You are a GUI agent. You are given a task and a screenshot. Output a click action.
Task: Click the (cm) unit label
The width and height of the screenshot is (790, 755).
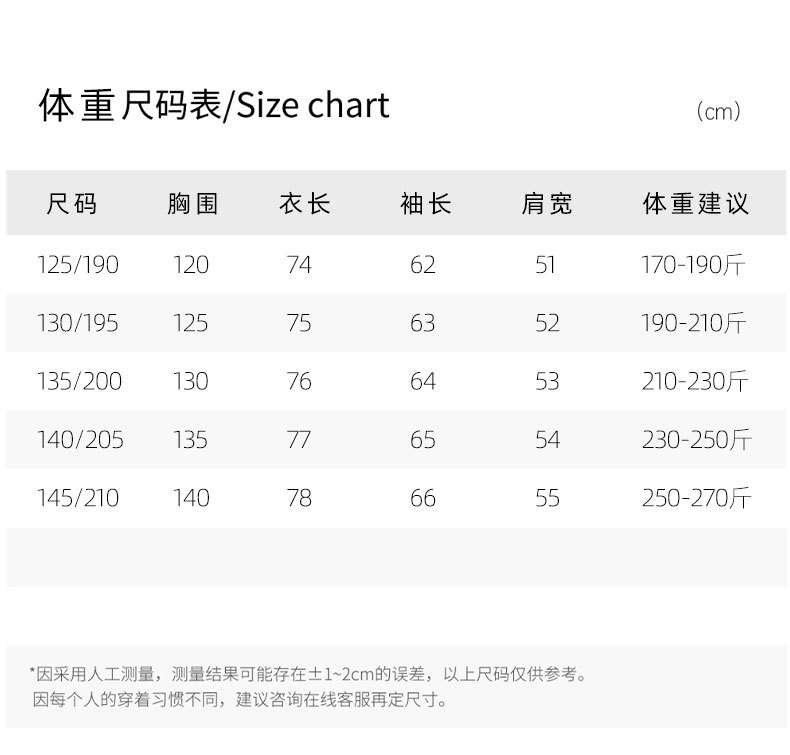[x=718, y=112]
